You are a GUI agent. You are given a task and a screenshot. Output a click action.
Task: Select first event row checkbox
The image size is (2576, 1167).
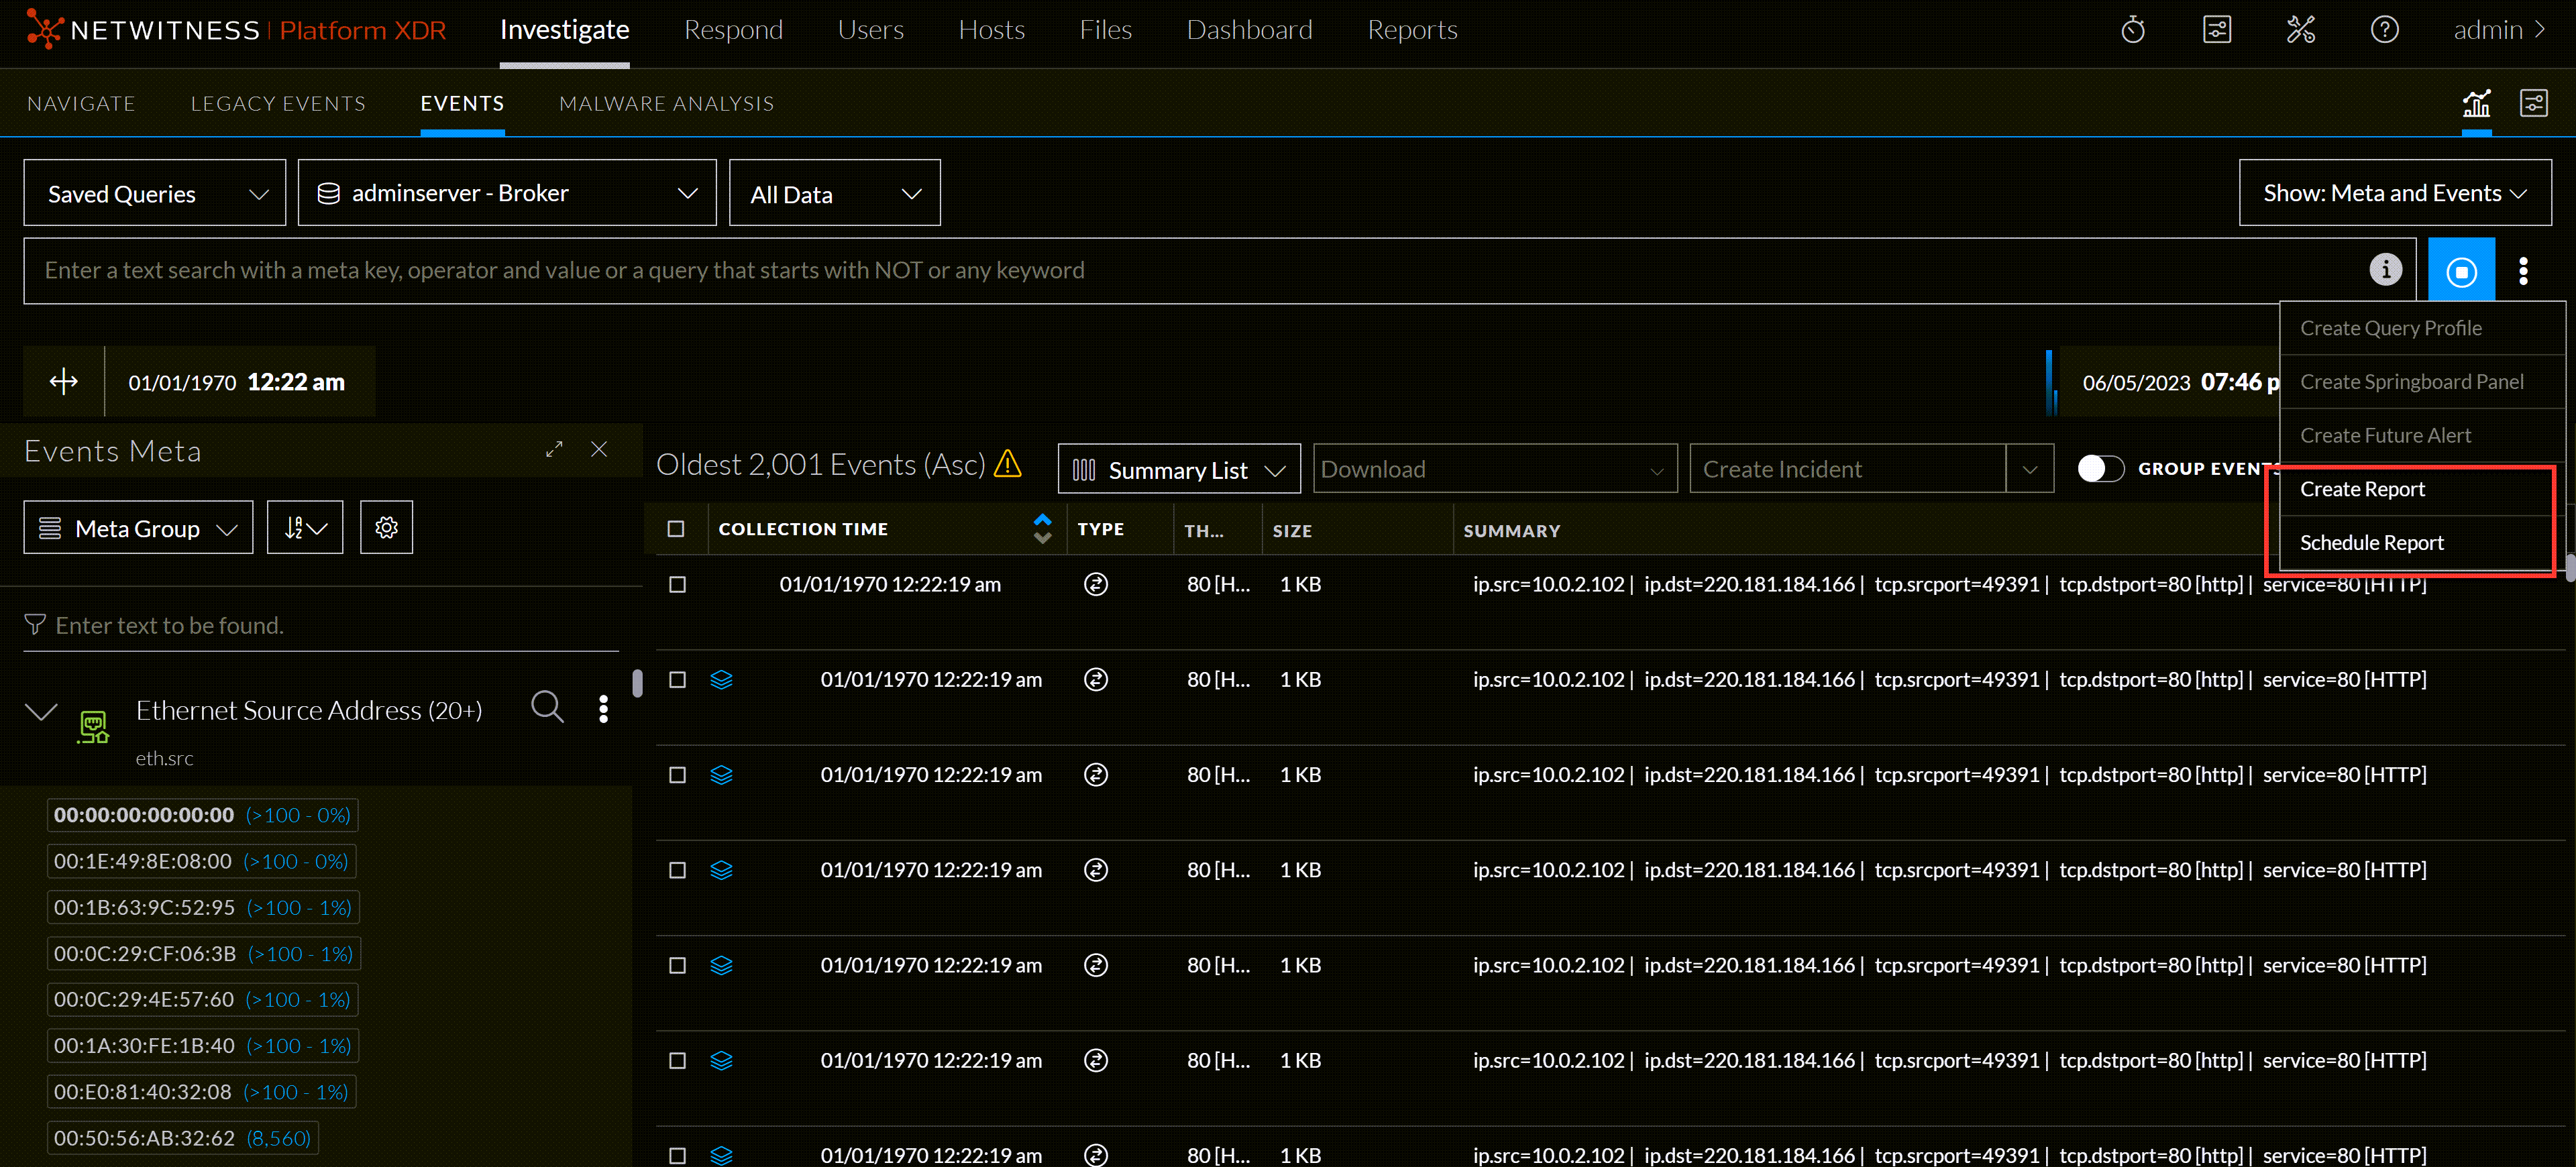[677, 585]
